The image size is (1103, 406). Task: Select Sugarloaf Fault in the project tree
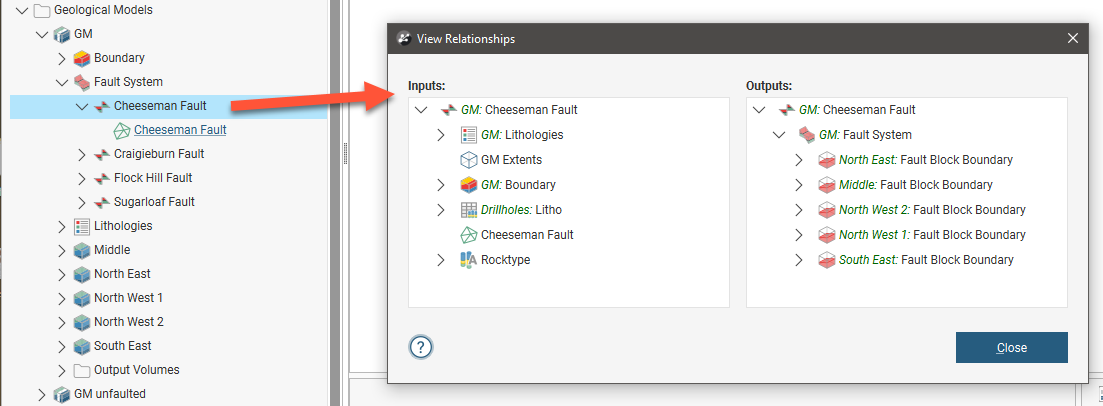point(153,202)
